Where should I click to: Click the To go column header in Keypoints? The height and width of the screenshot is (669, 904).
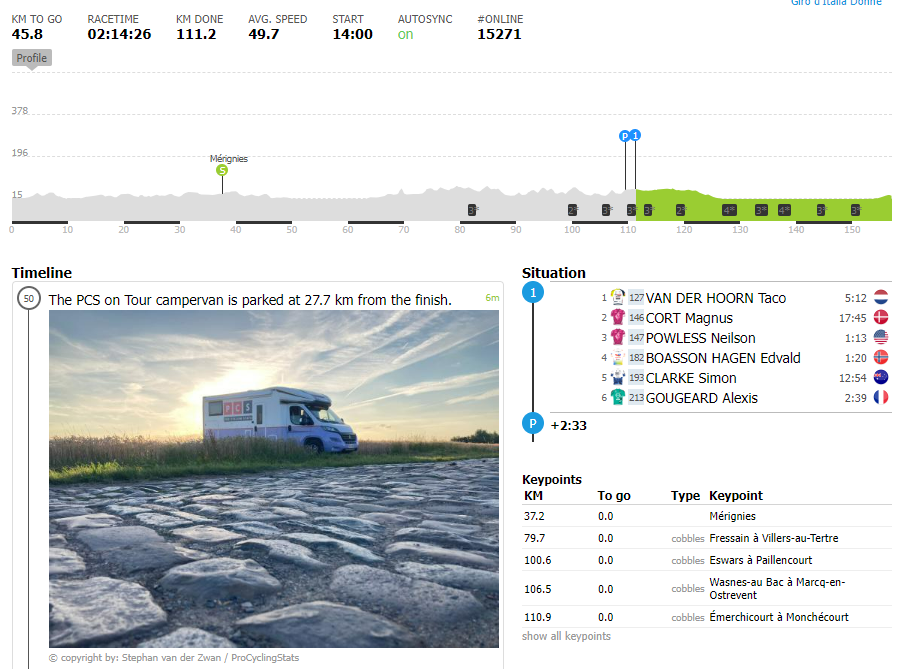coord(614,496)
